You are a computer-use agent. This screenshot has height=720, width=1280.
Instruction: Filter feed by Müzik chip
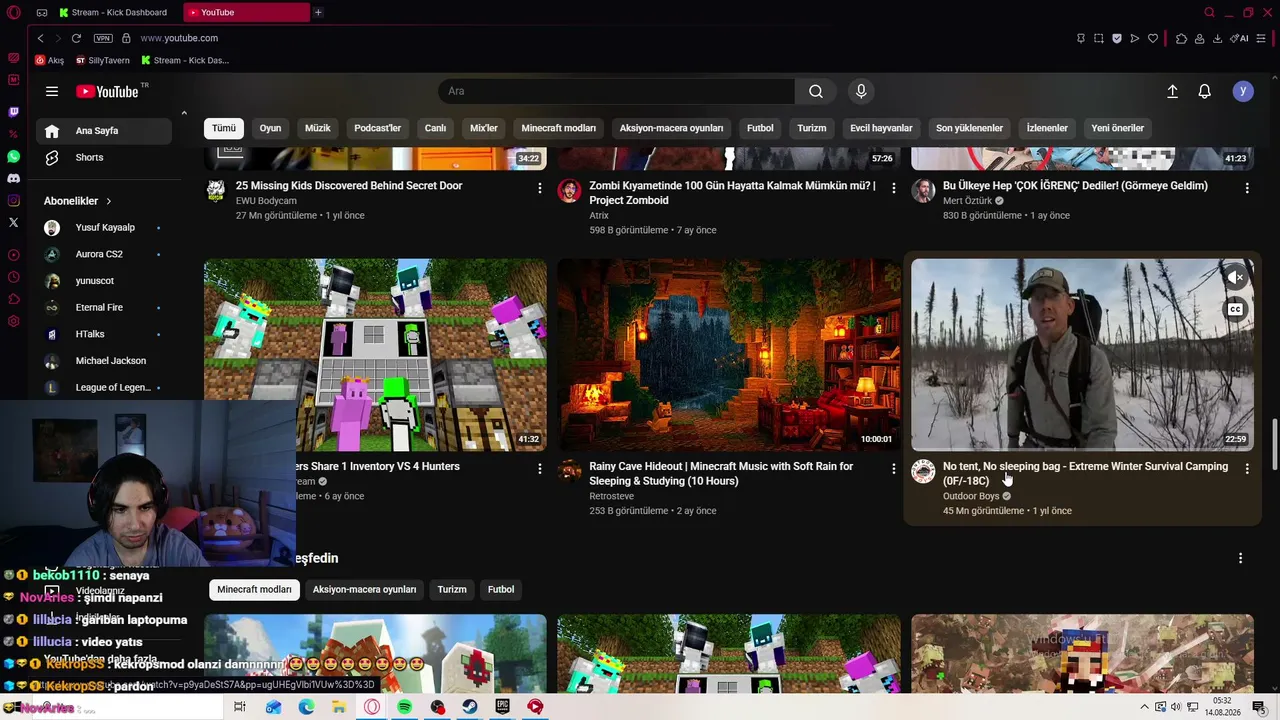click(x=317, y=128)
